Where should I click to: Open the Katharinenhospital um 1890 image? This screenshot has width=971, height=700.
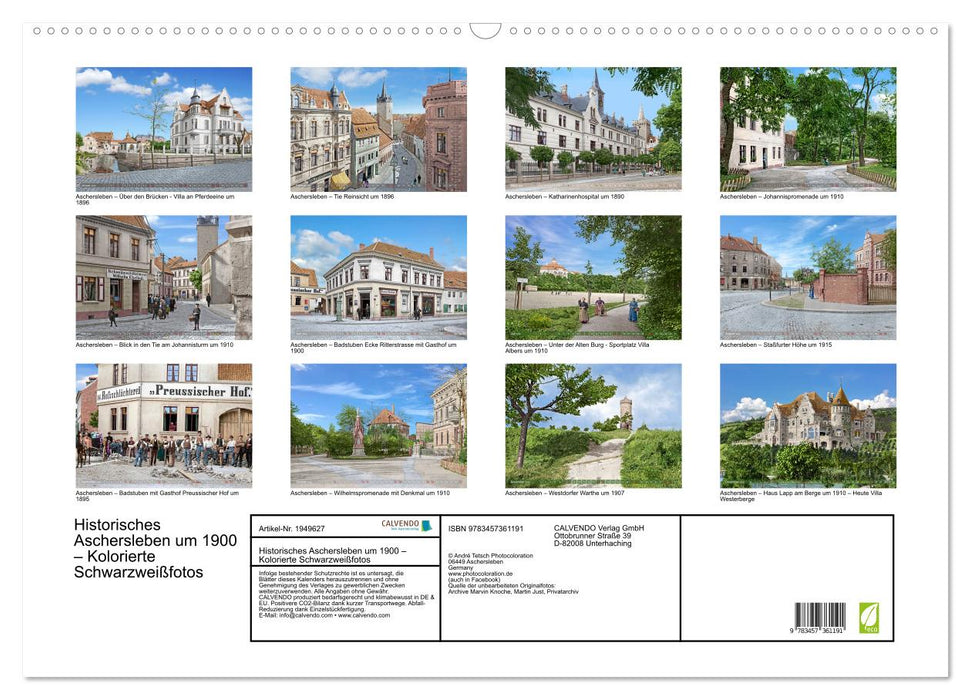[x=593, y=128]
